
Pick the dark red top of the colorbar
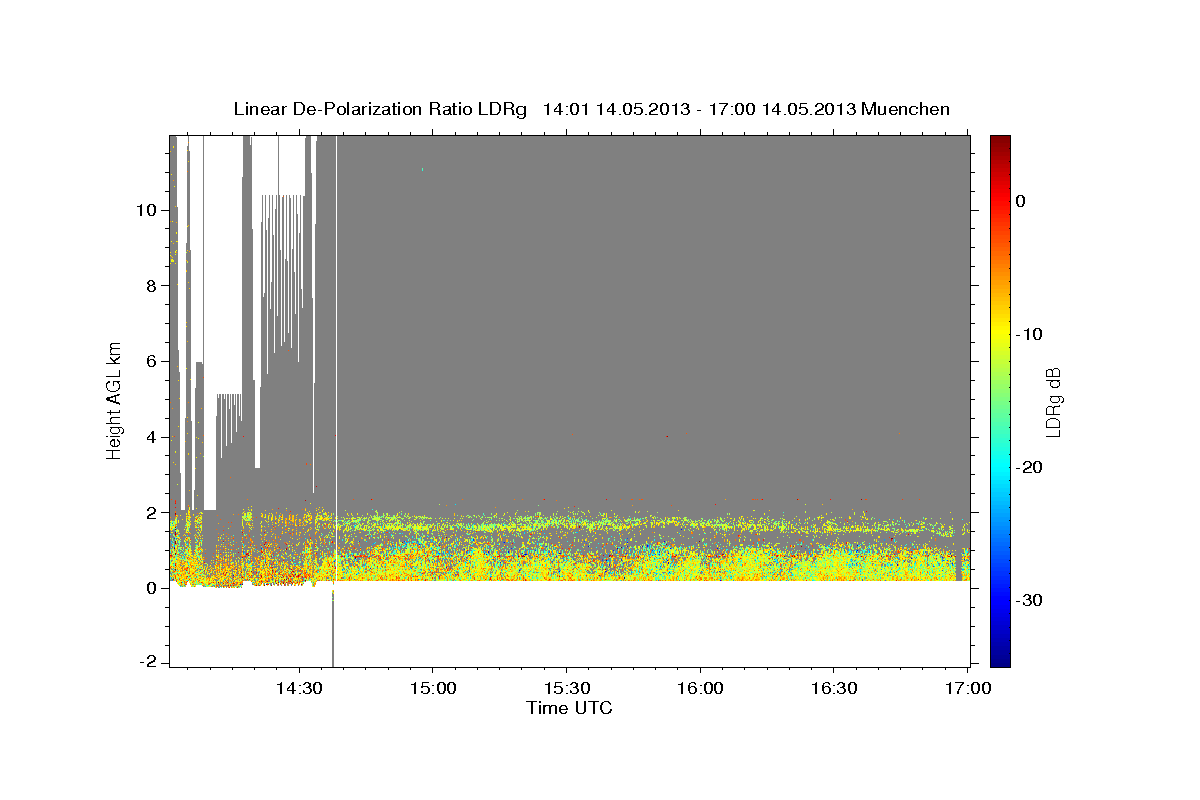1000,141
